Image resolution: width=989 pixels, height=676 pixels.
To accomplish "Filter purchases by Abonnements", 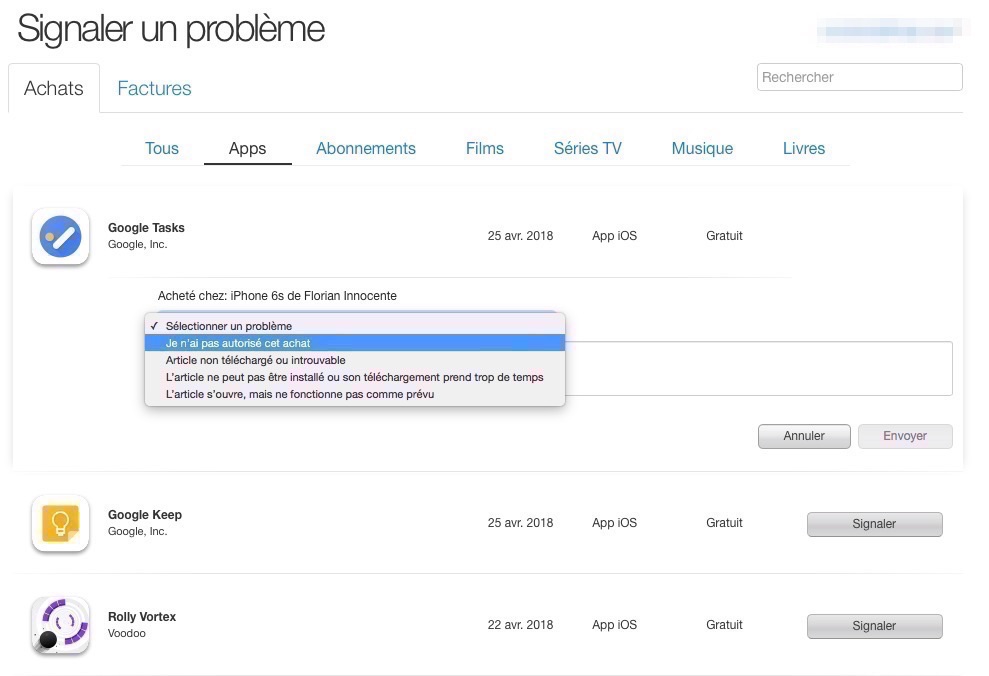I will [x=366, y=148].
